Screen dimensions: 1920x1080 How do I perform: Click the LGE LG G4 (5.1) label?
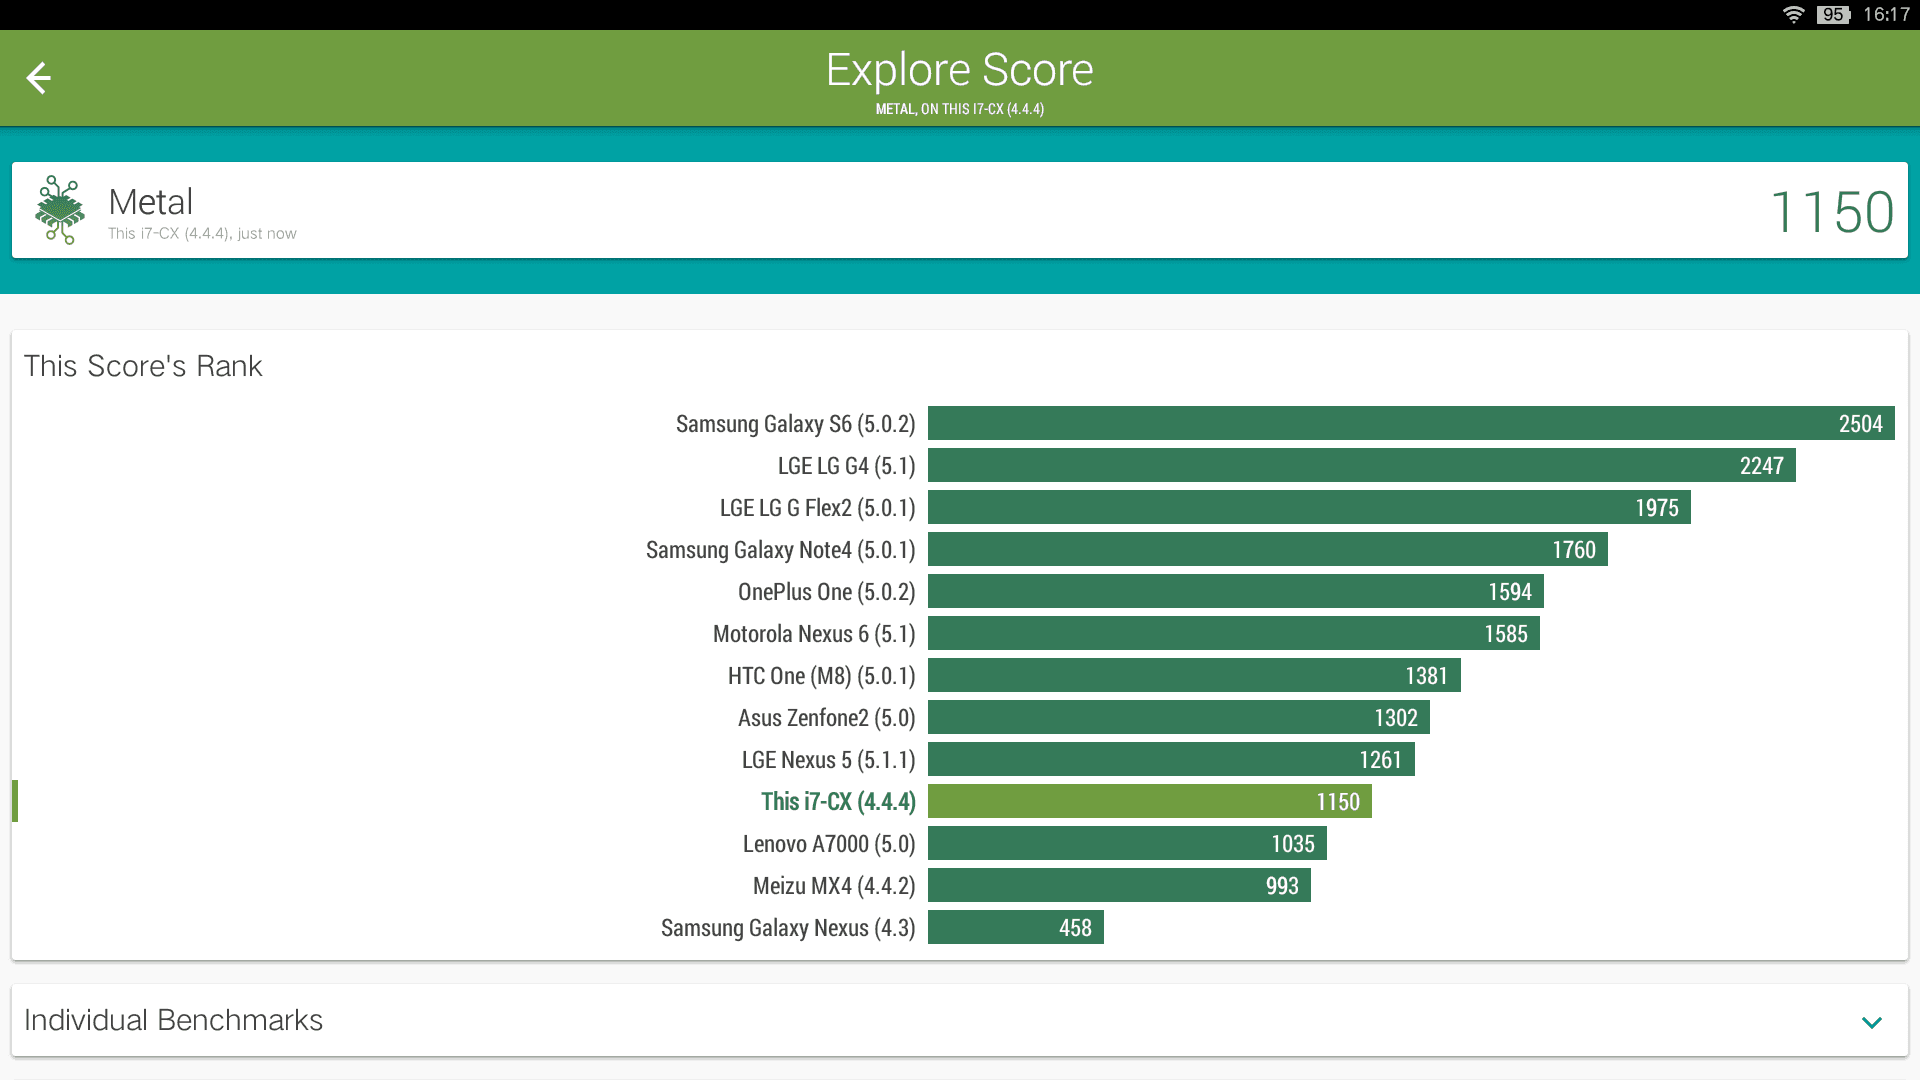846,466
